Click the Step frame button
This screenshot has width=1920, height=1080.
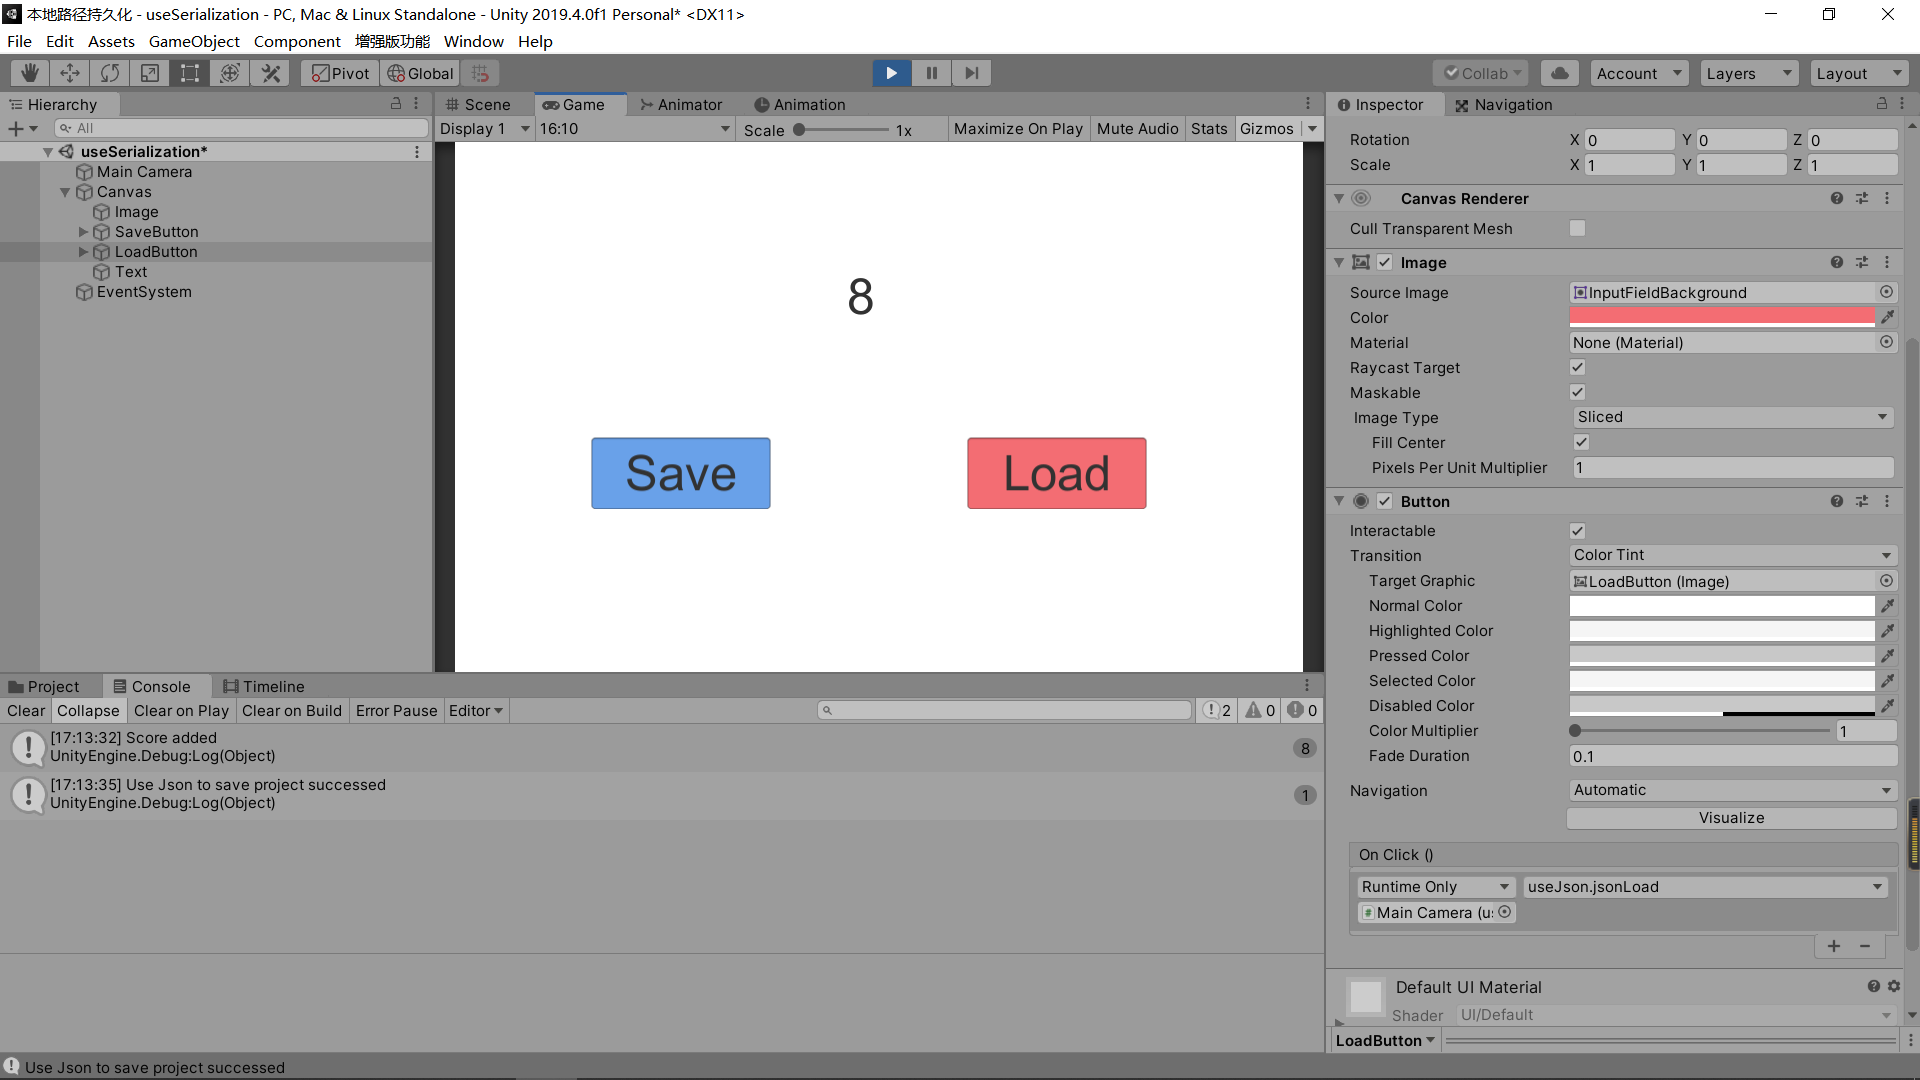coord(970,72)
